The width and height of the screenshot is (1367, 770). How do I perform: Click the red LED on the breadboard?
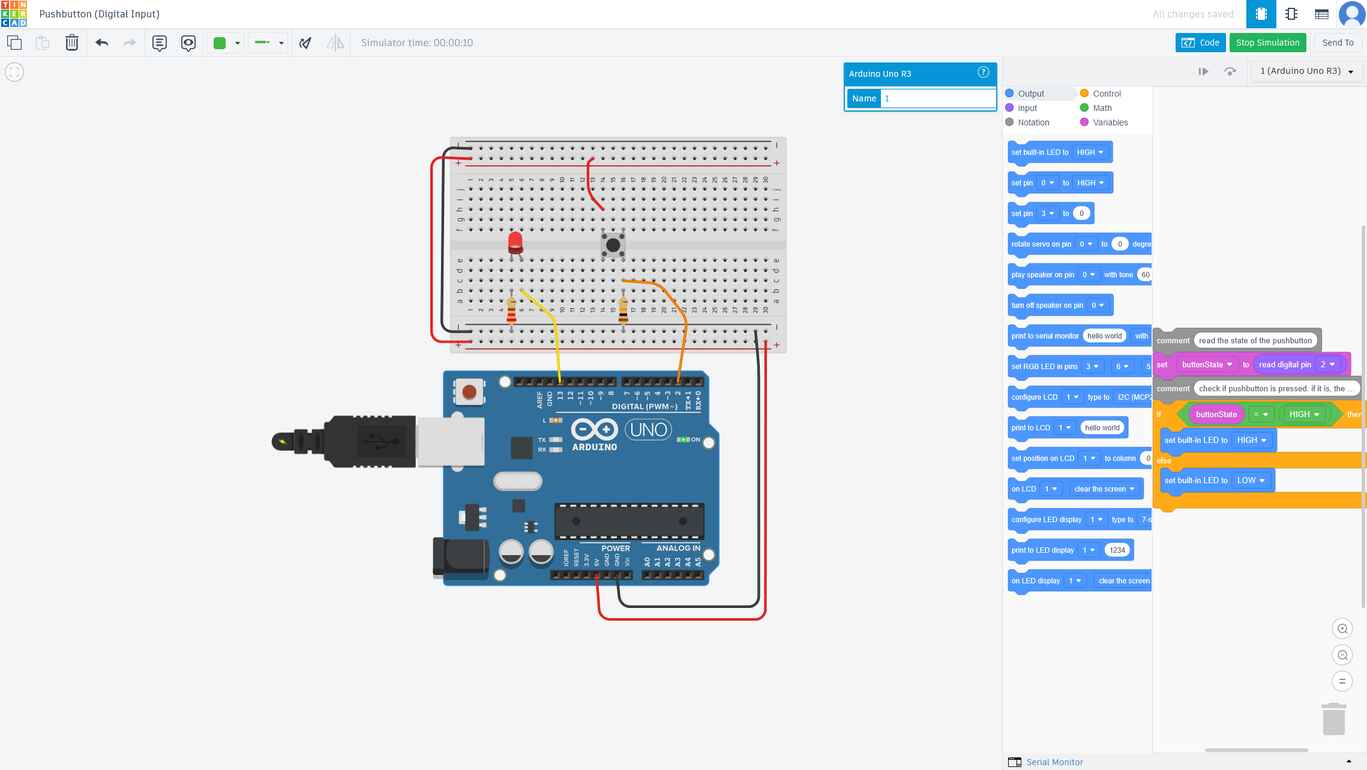515,242
